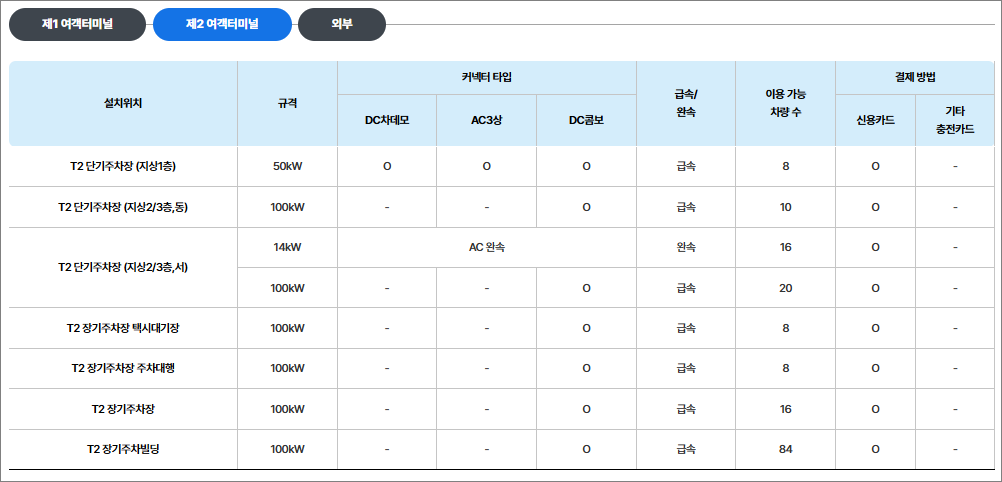Select the T2 단기주차장 (지상2/3층,동) row label
Screen dimensions: 1002x482
(123, 207)
